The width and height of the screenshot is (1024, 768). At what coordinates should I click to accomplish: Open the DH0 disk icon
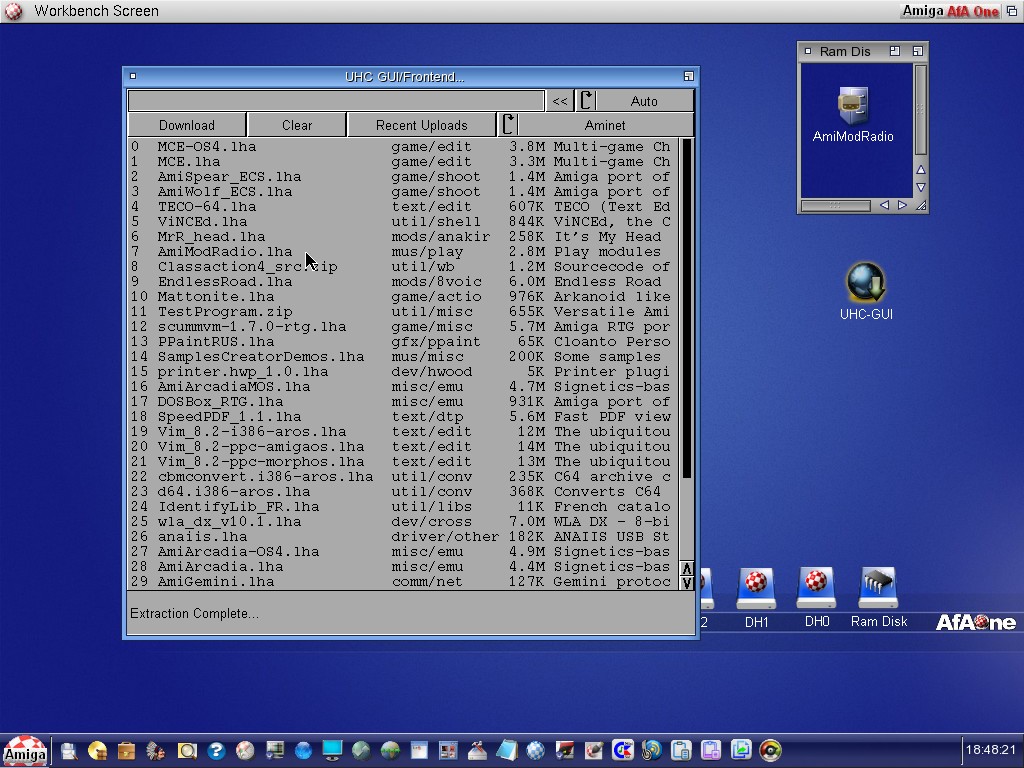pyautogui.click(x=816, y=589)
